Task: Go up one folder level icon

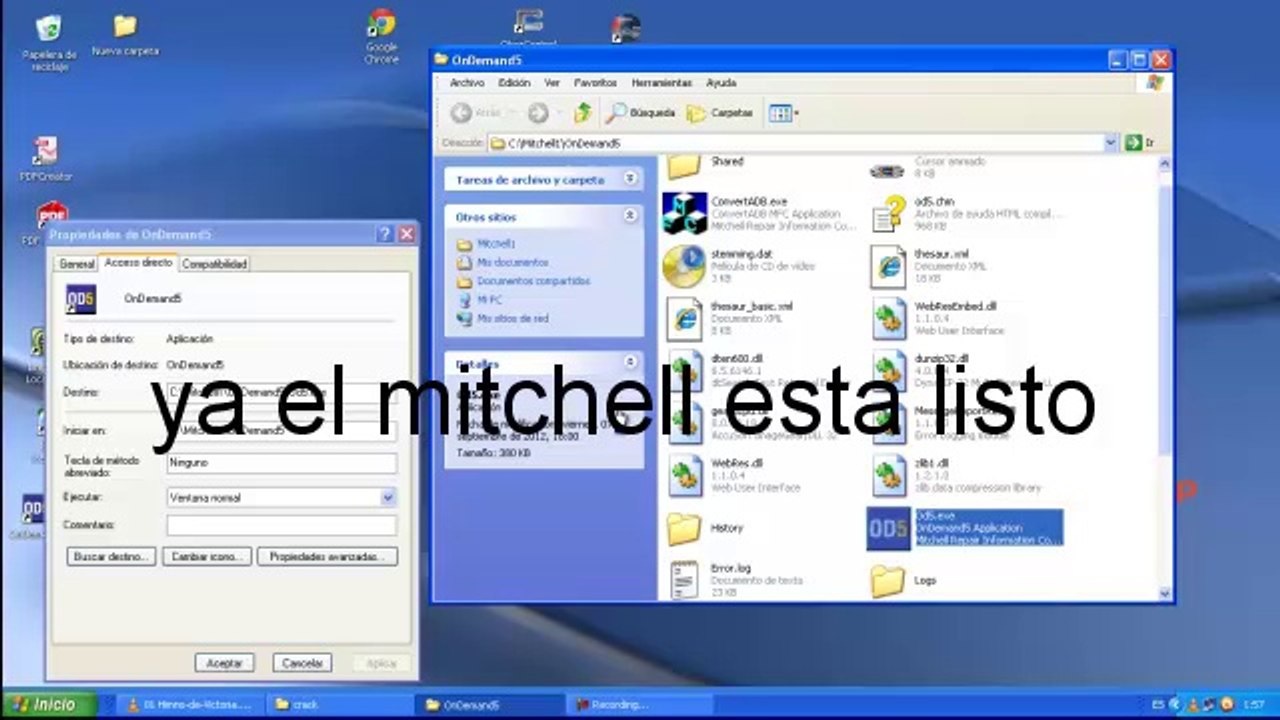Action: point(582,113)
